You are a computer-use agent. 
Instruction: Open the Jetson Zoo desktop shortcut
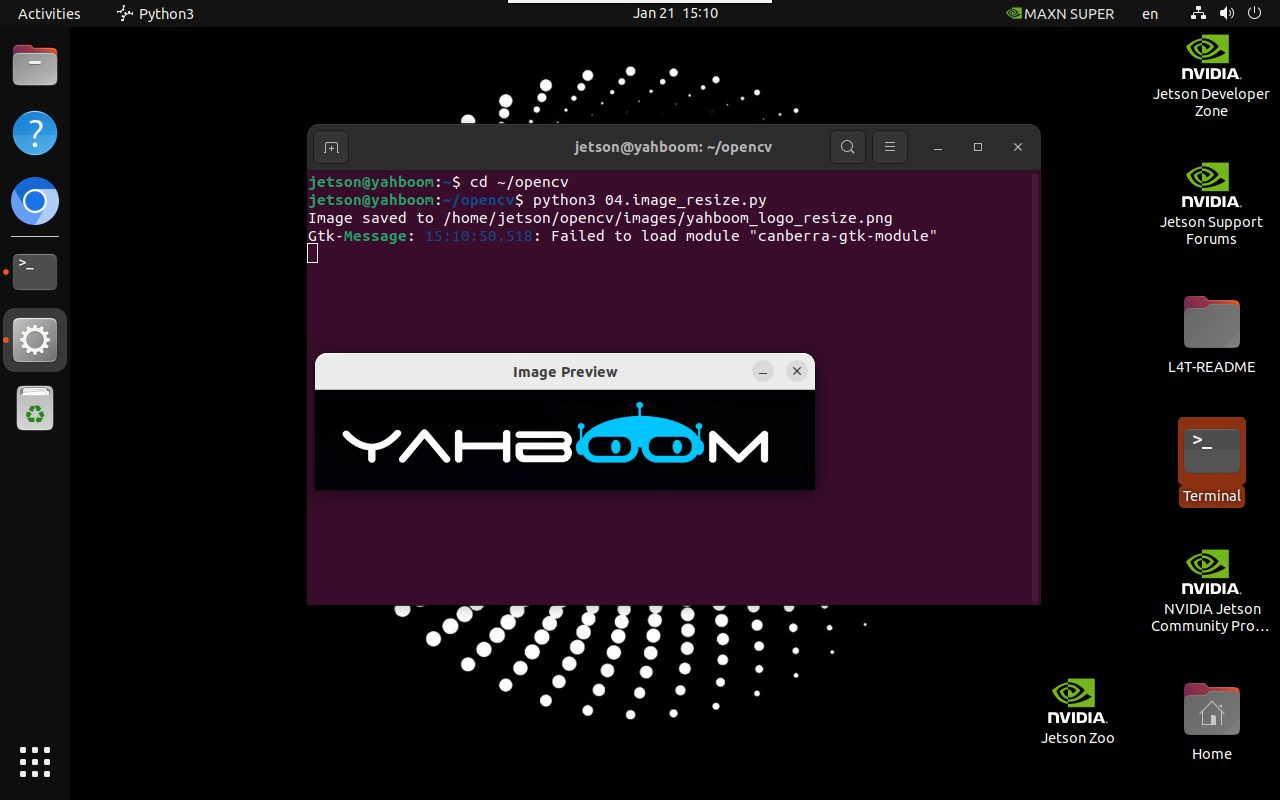(1077, 712)
